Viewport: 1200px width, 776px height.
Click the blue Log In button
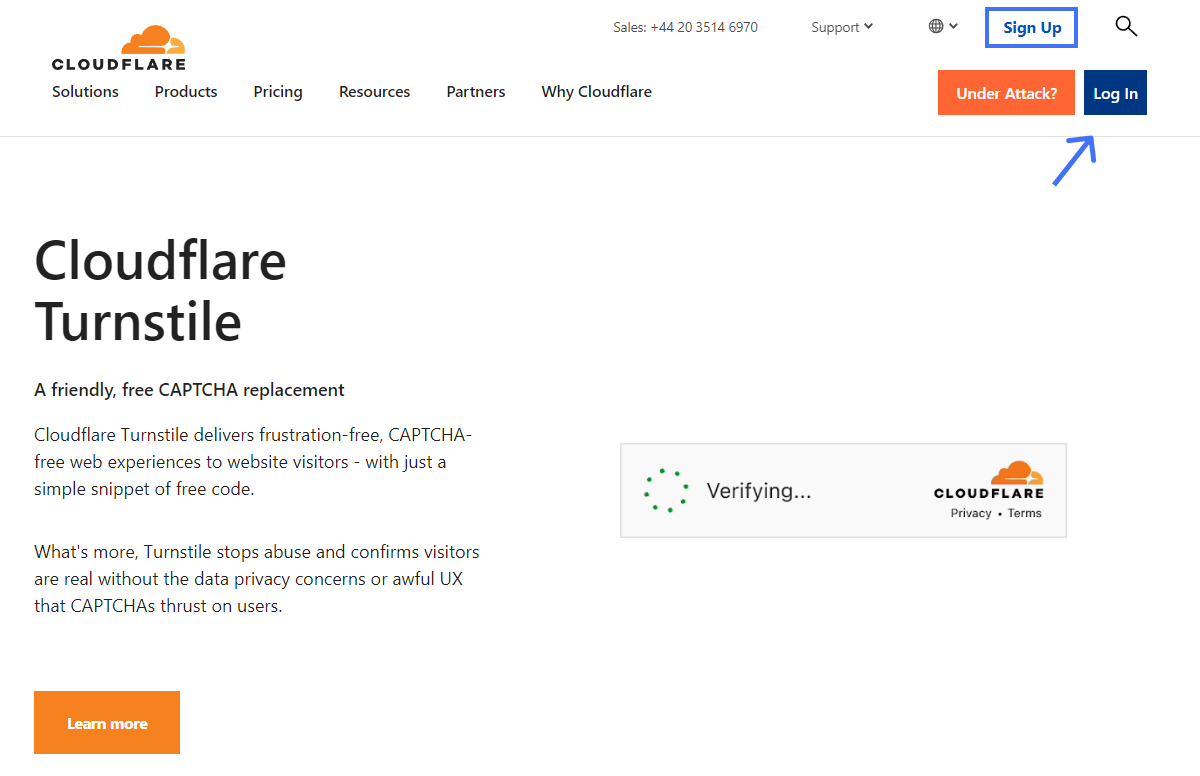point(1115,93)
